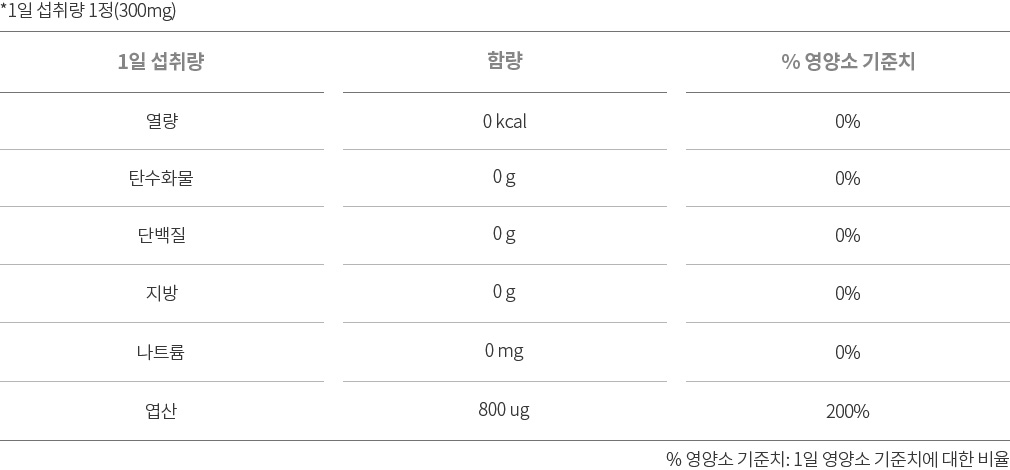The width and height of the screenshot is (1010, 470).
Task: Click the 영양소 기준치 footnote text
Action: click(x=837, y=458)
